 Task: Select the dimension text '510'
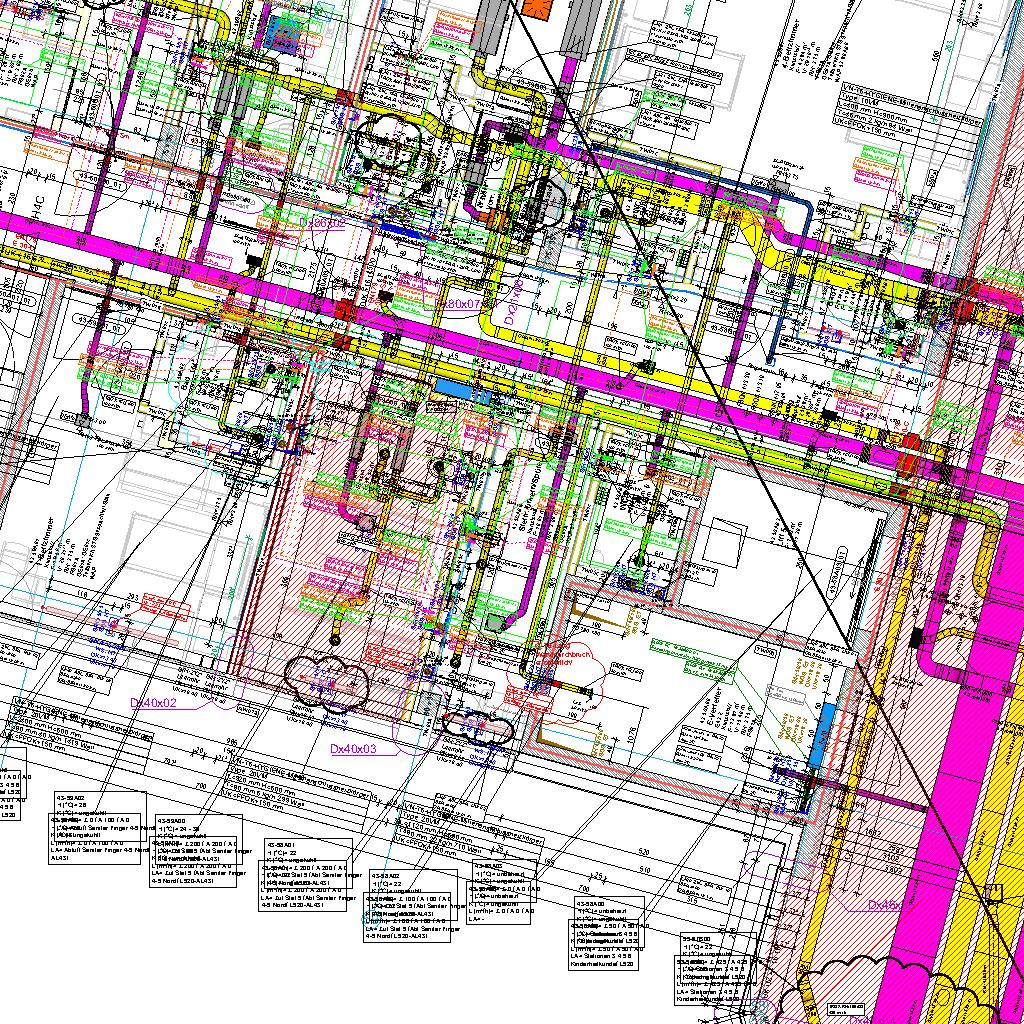[x=645, y=871]
